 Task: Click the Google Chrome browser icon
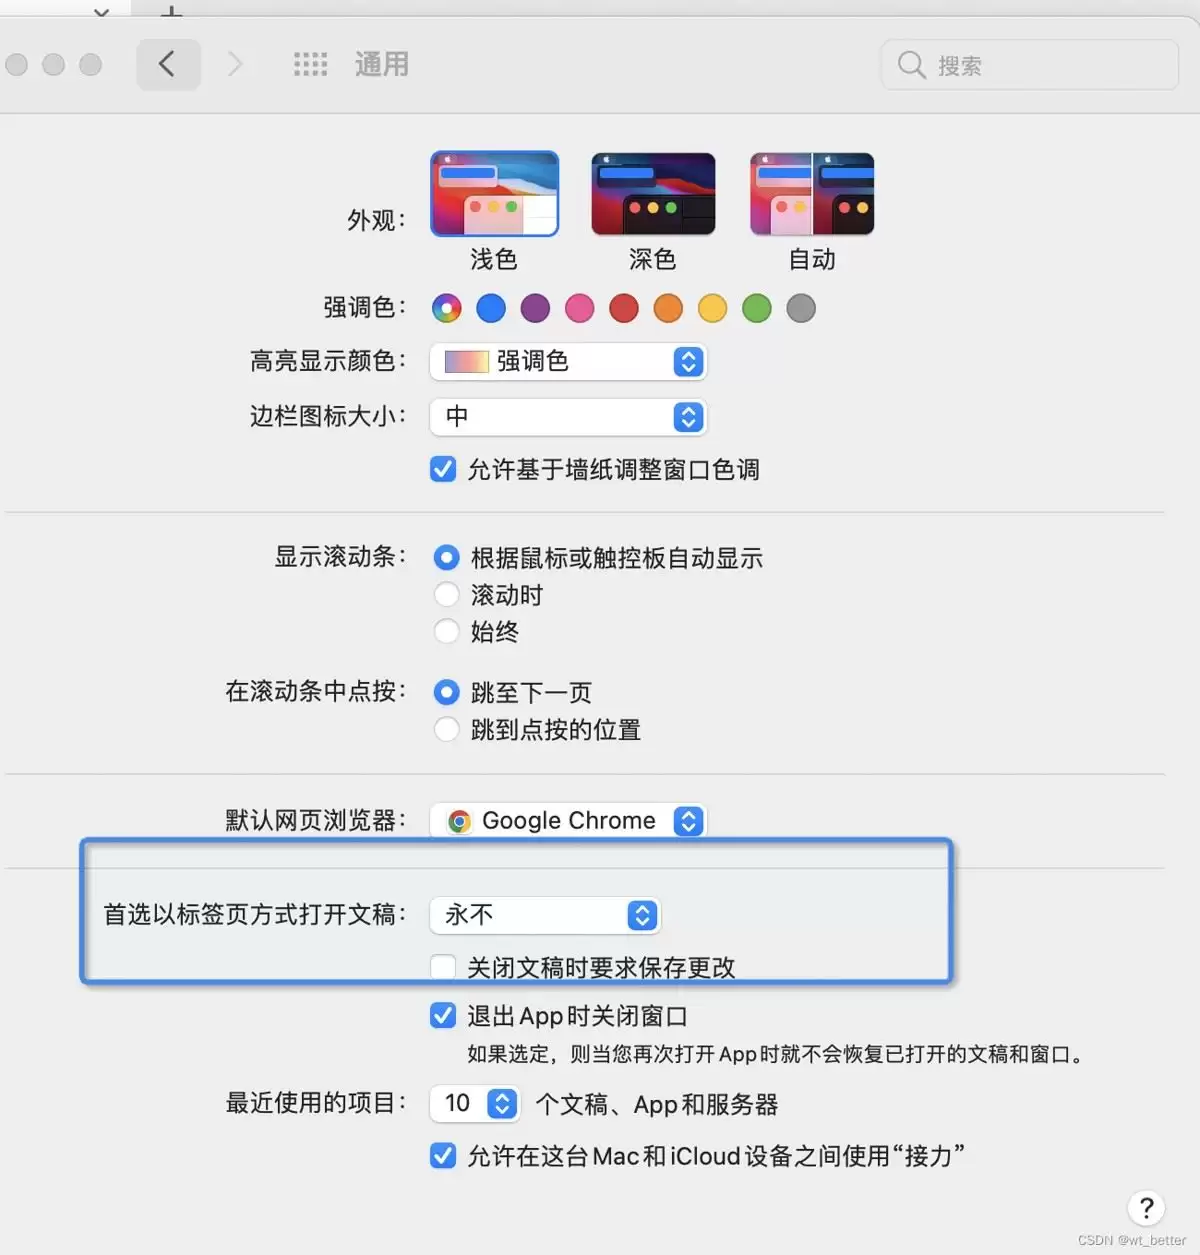459,820
